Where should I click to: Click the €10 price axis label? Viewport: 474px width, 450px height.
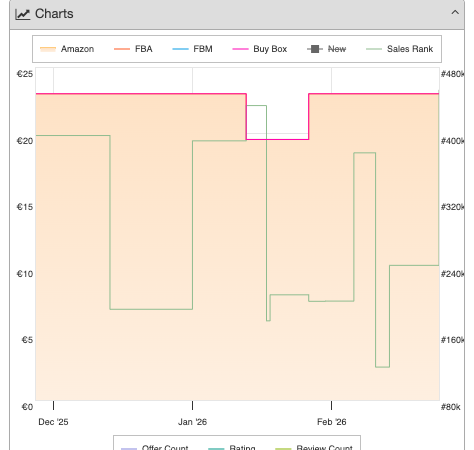(x=25, y=274)
